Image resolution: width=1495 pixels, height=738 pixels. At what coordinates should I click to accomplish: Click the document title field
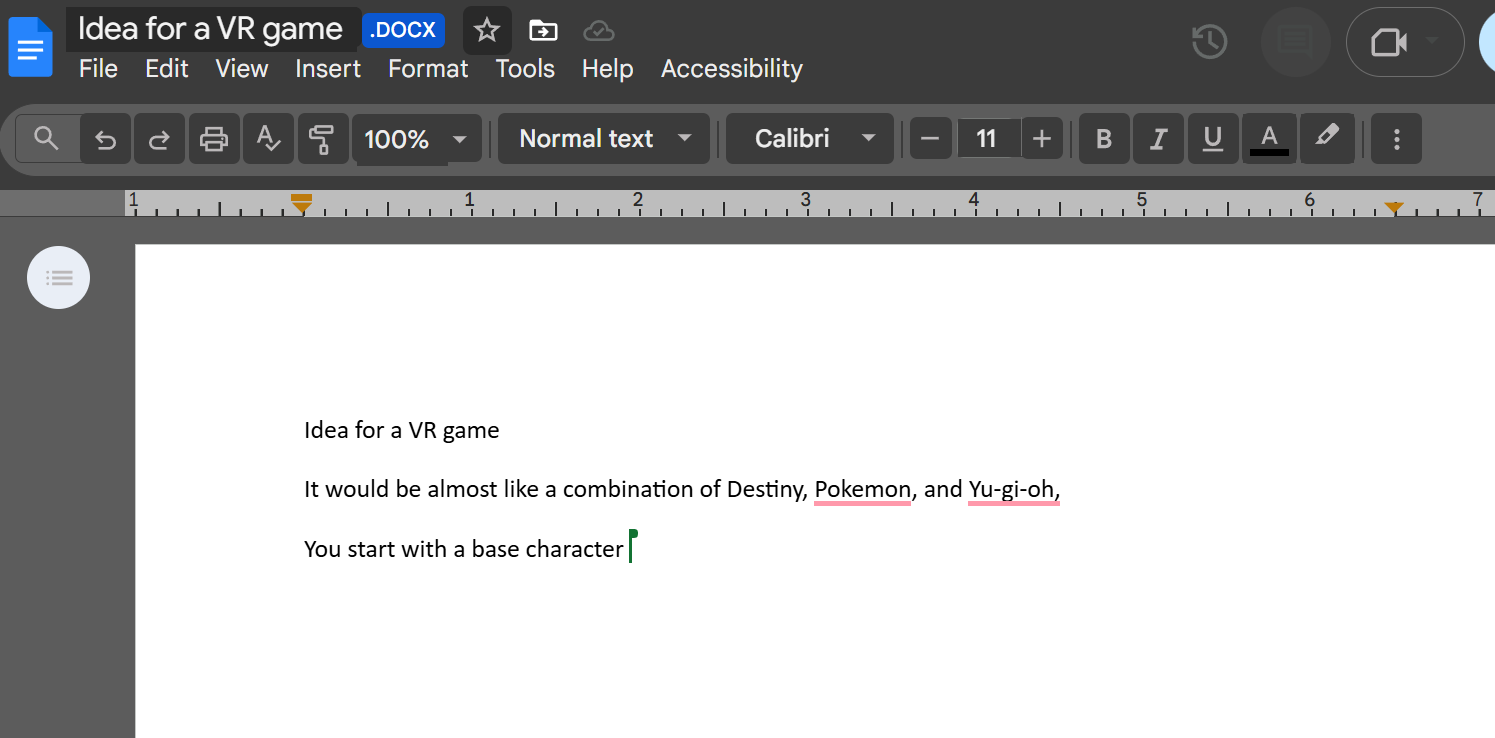(x=211, y=29)
